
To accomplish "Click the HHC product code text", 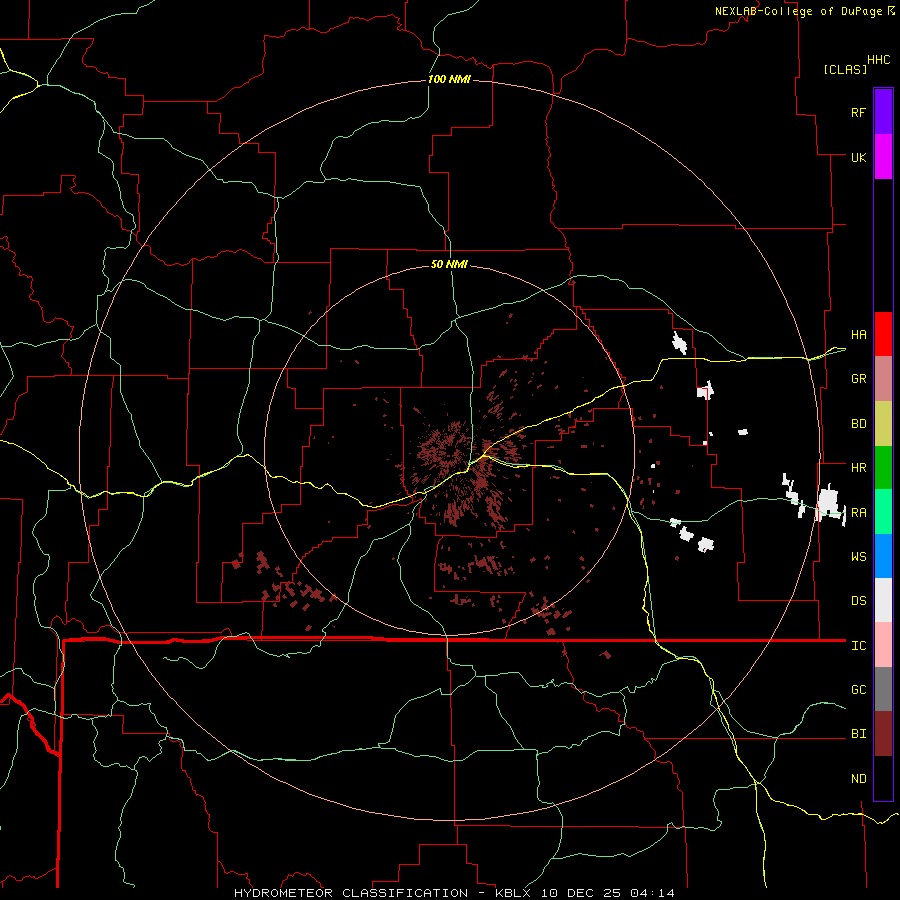I will click(x=878, y=60).
